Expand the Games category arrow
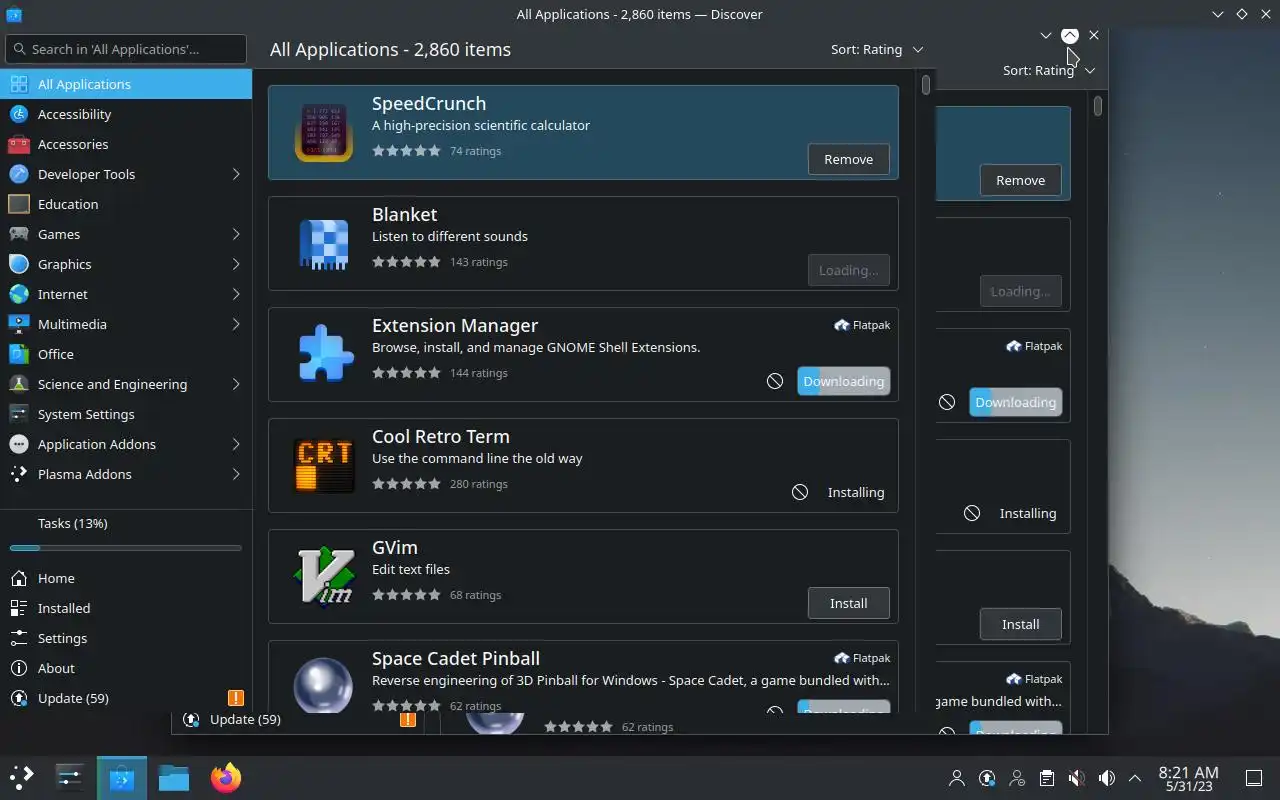The height and width of the screenshot is (800, 1280). click(236, 234)
